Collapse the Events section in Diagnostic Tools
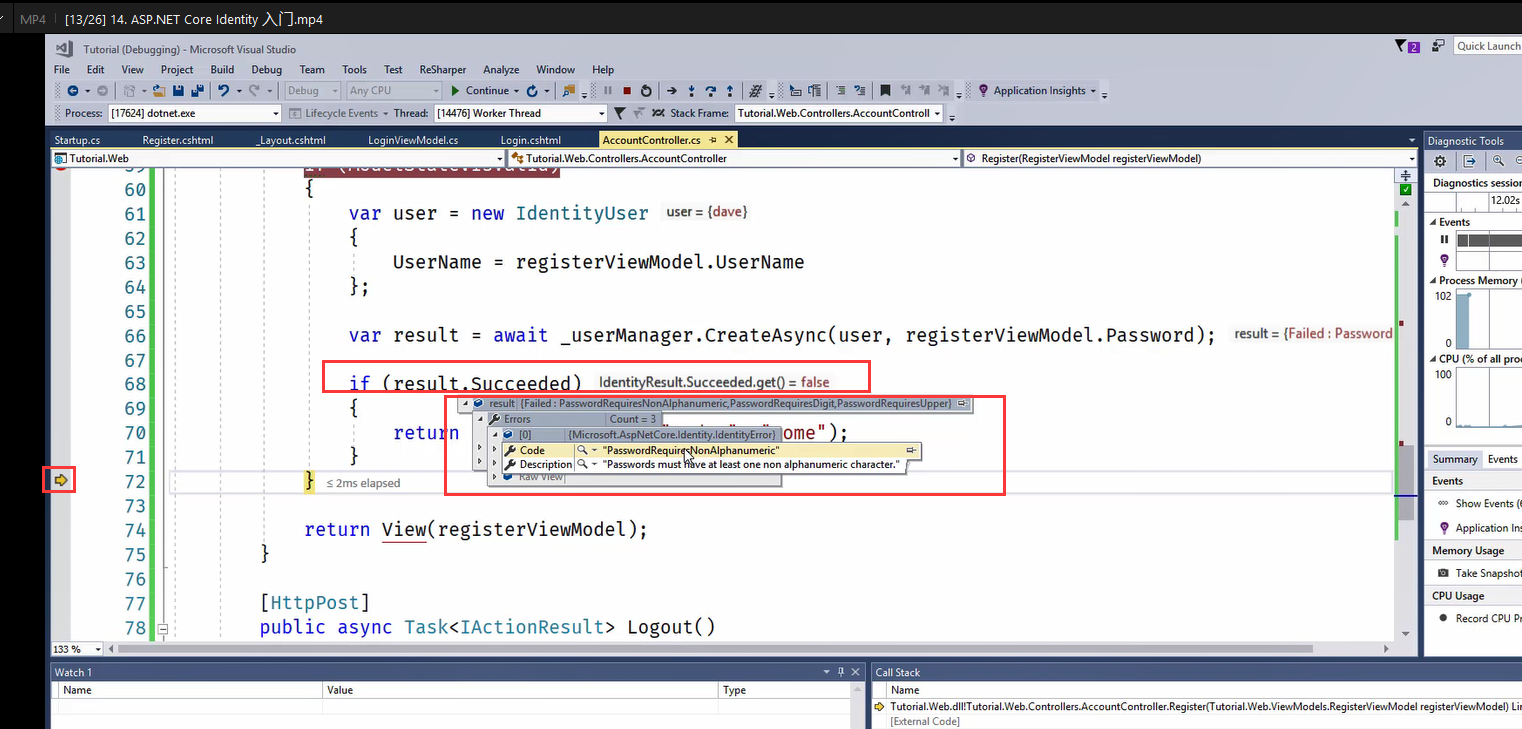Viewport: 1522px width, 729px height. click(x=1433, y=222)
